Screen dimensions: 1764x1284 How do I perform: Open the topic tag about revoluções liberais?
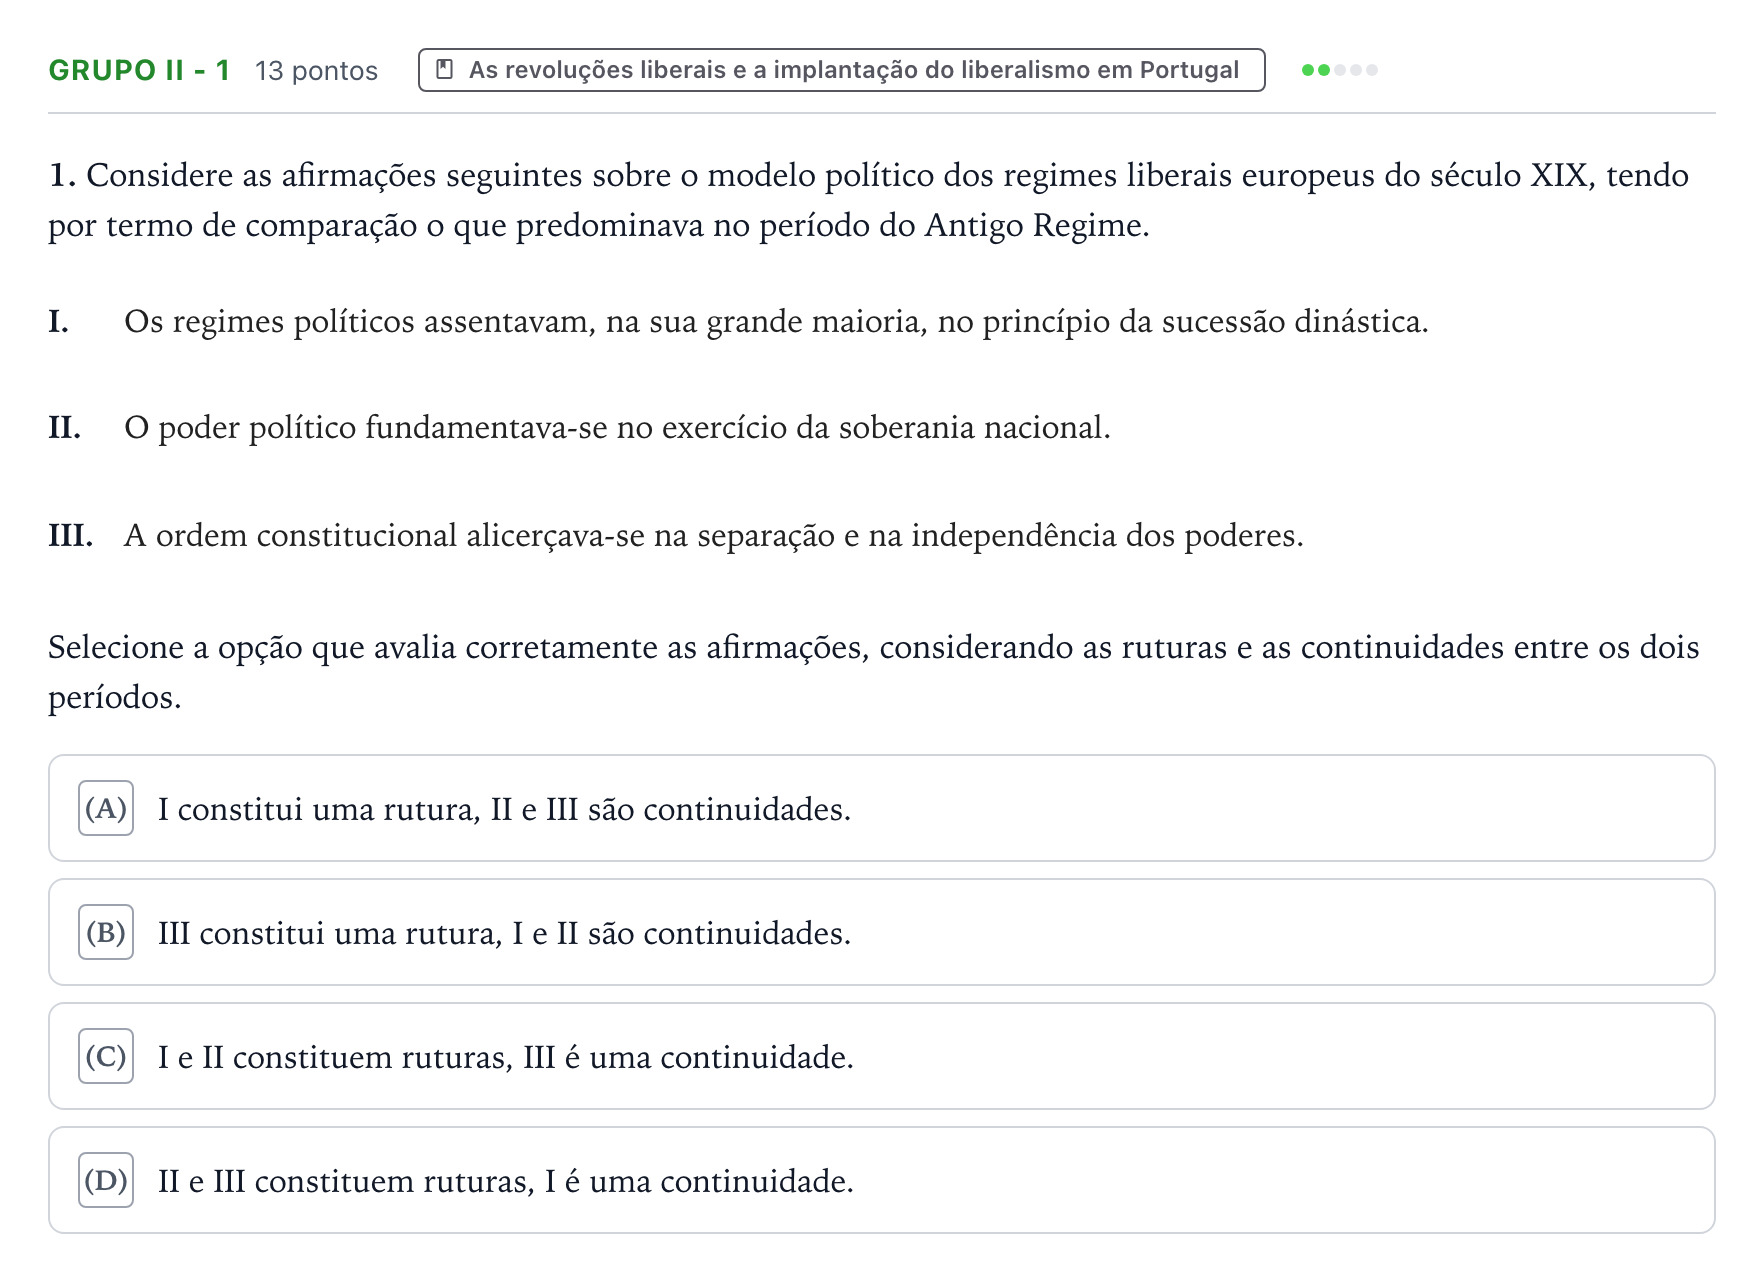click(x=841, y=70)
